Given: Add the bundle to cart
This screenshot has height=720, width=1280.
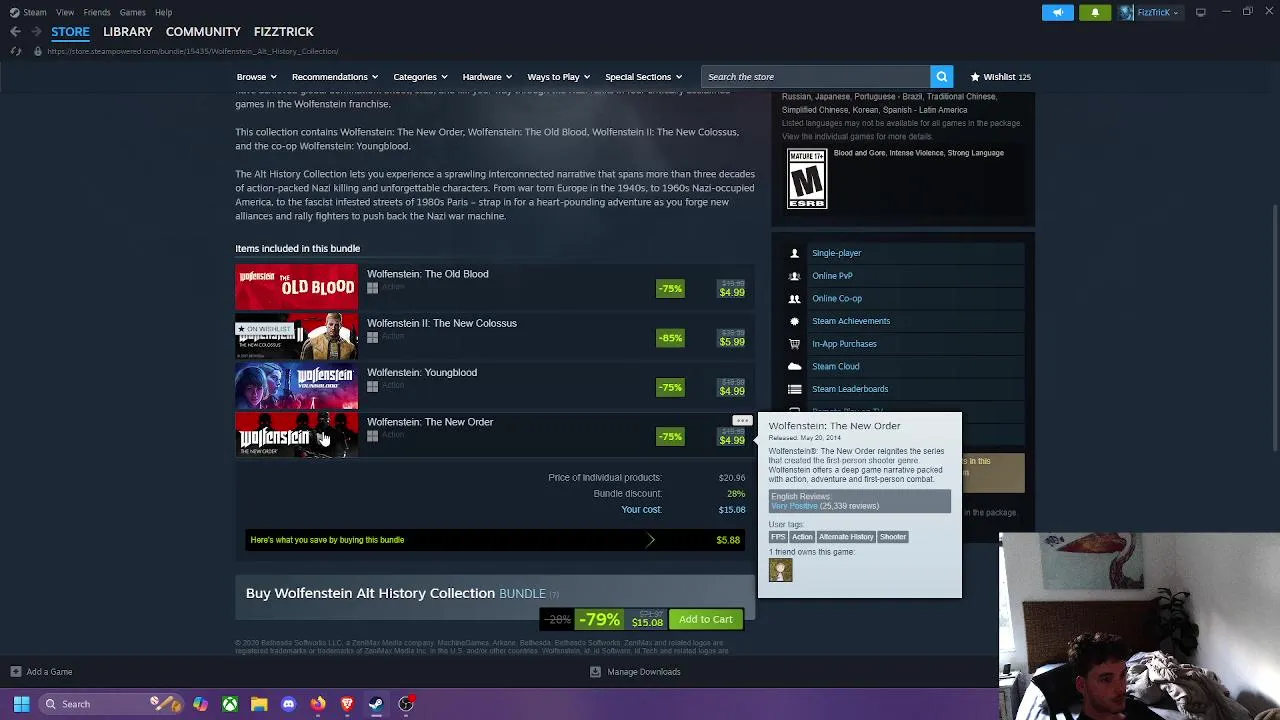Looking at the screenshot, I should [706, 619].
